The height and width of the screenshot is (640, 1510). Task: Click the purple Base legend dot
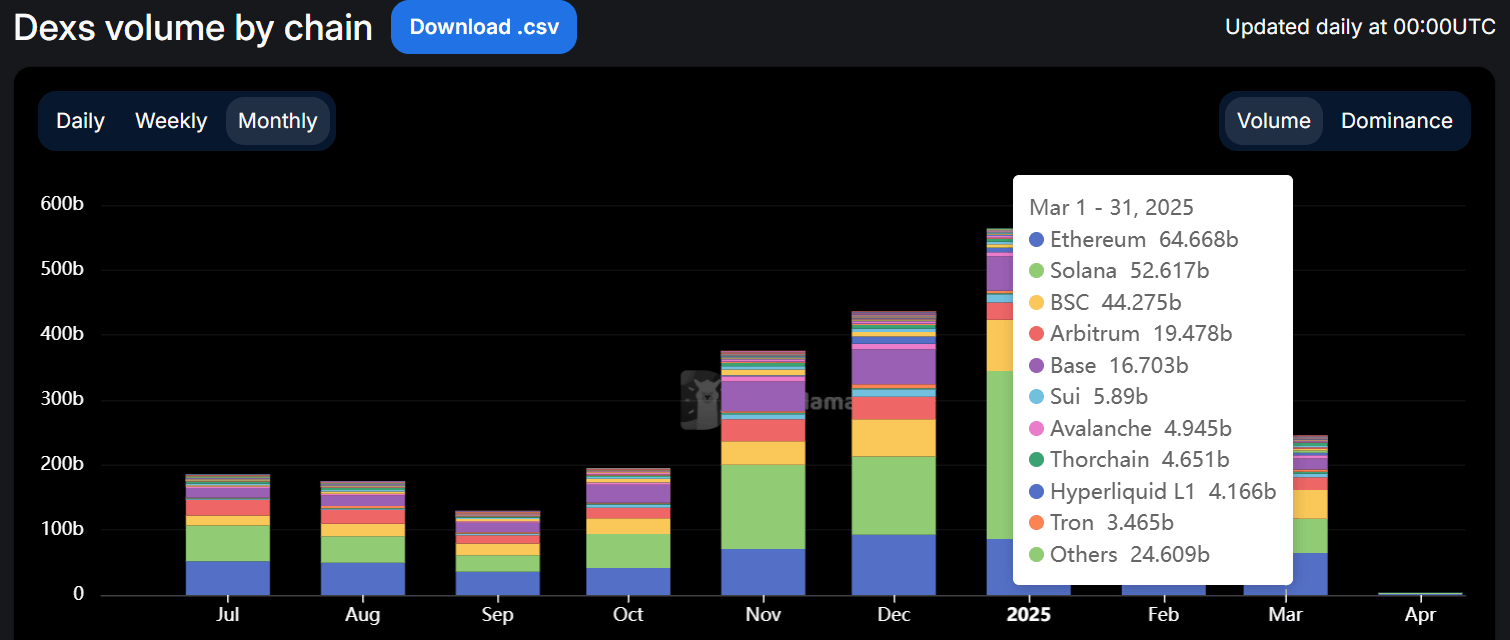1036,365
